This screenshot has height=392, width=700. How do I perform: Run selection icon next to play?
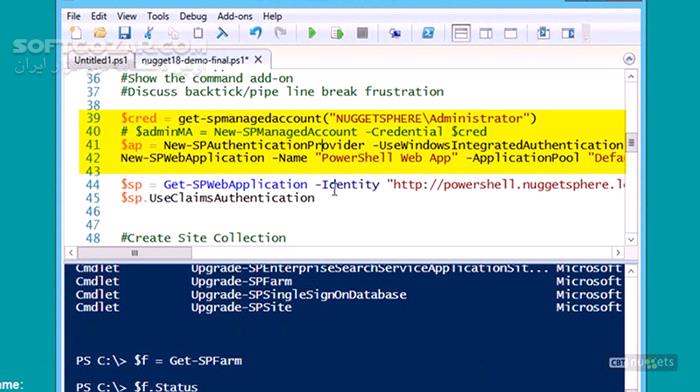pos(337,33)
